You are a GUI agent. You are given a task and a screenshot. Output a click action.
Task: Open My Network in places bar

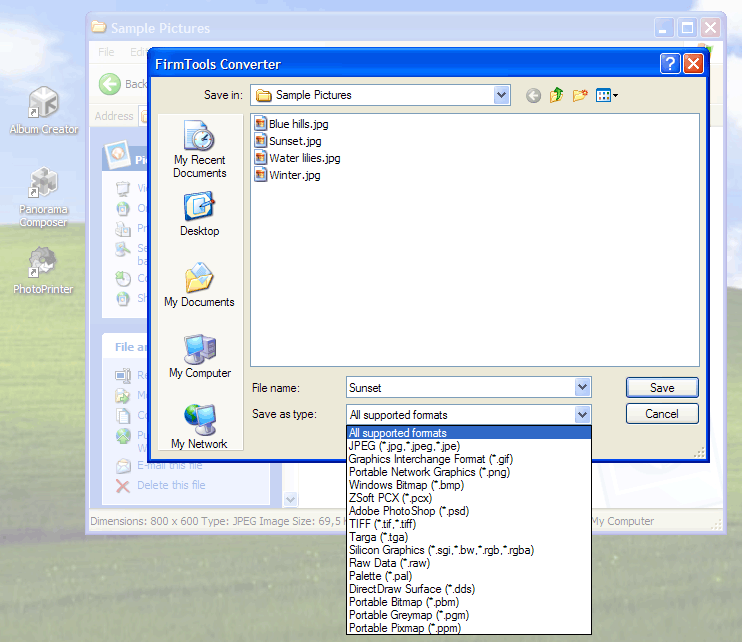click(199, 426)
